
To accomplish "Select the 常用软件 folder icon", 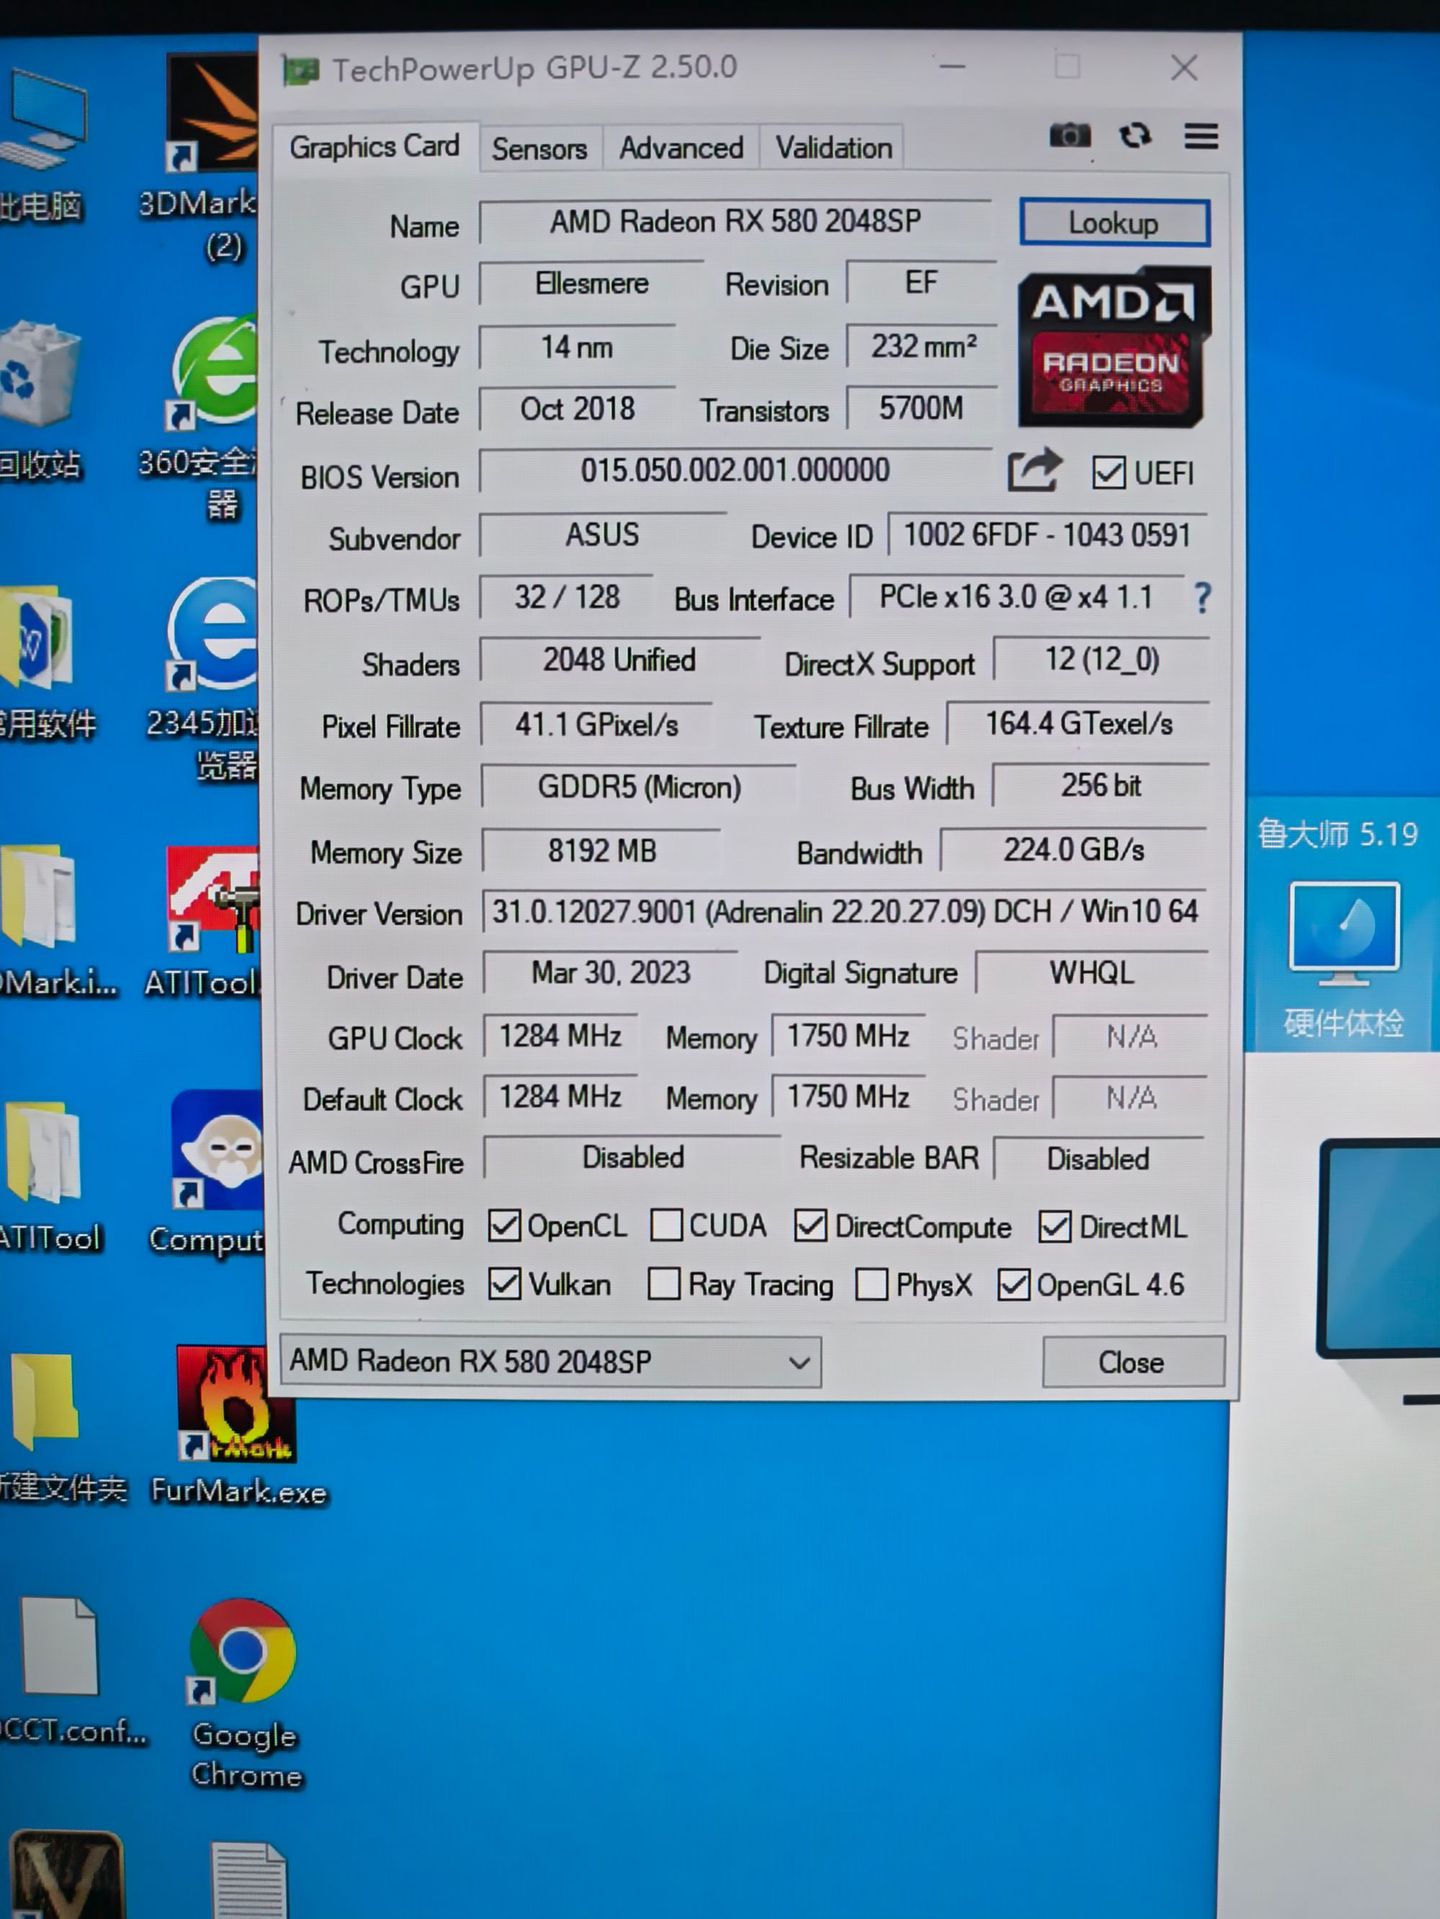I will (x=38, y=636).
